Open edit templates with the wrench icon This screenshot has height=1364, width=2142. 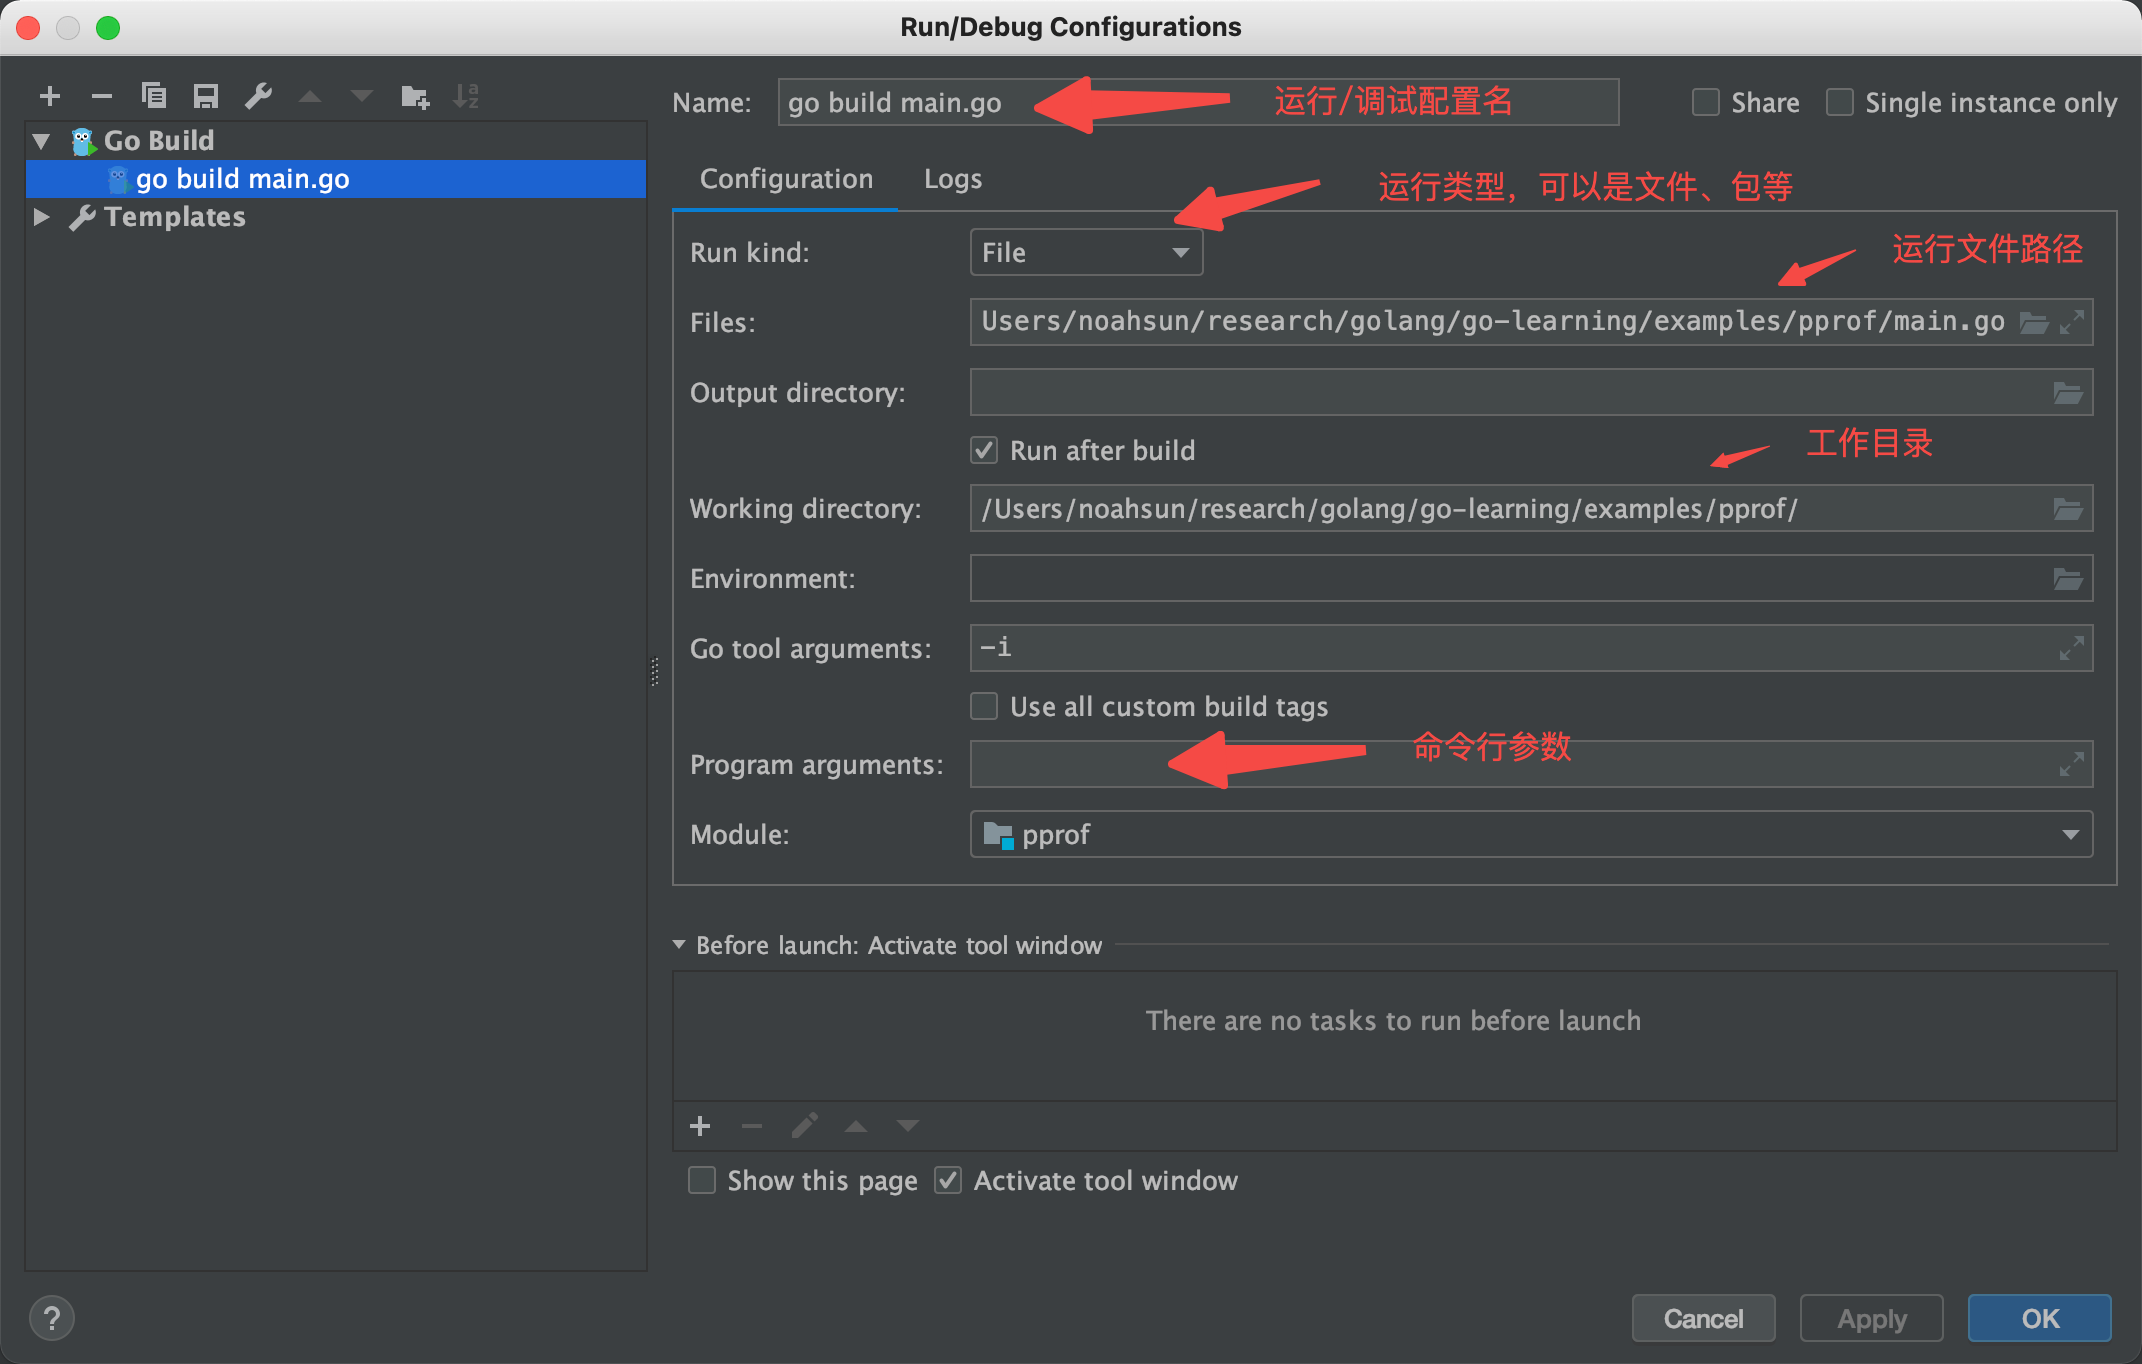tap(258, 95)
